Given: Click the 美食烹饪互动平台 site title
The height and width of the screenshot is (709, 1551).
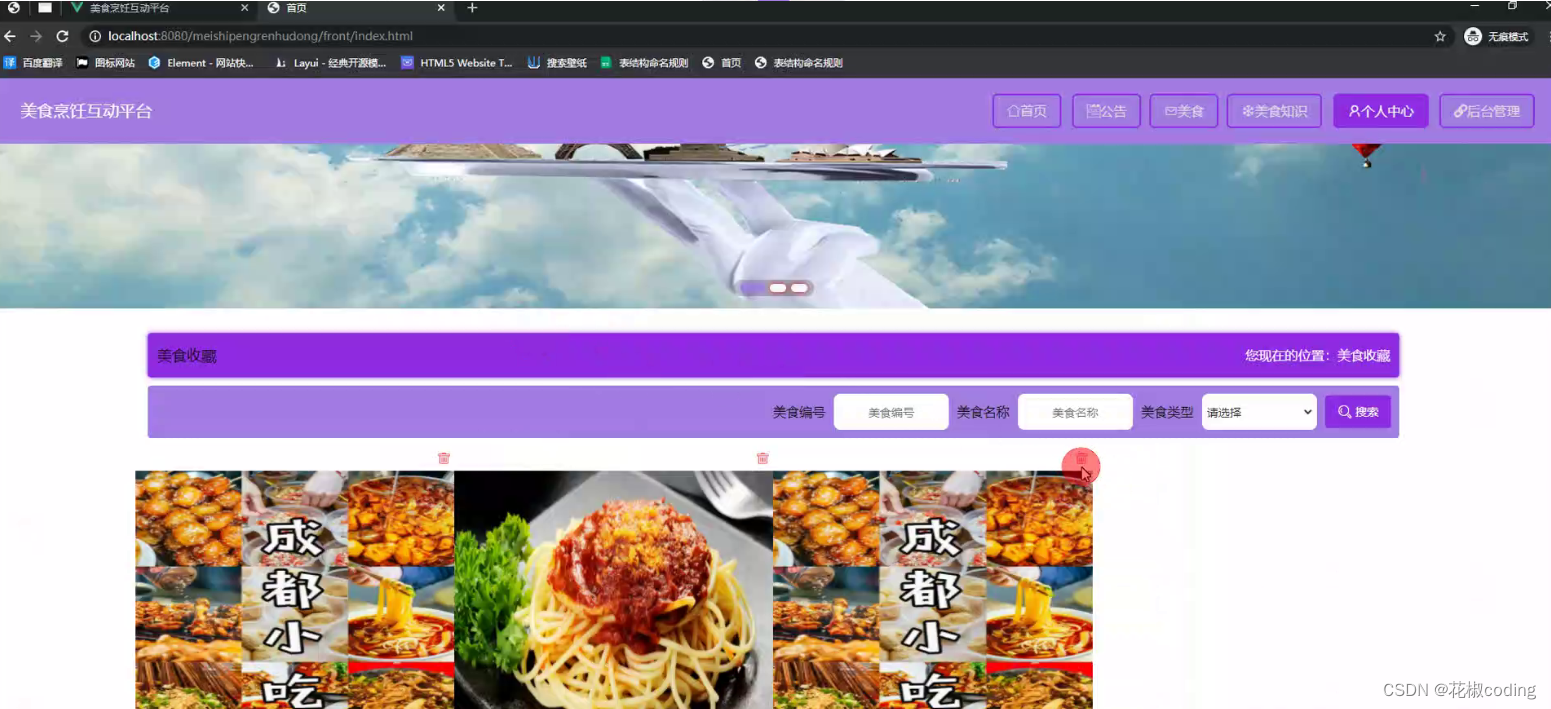Looking at the screenshot, I should 86,111.
